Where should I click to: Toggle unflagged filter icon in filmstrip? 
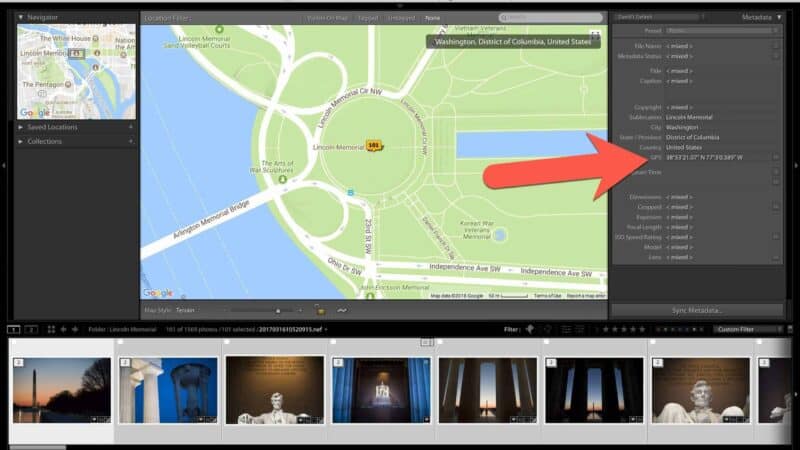(548, 330)
